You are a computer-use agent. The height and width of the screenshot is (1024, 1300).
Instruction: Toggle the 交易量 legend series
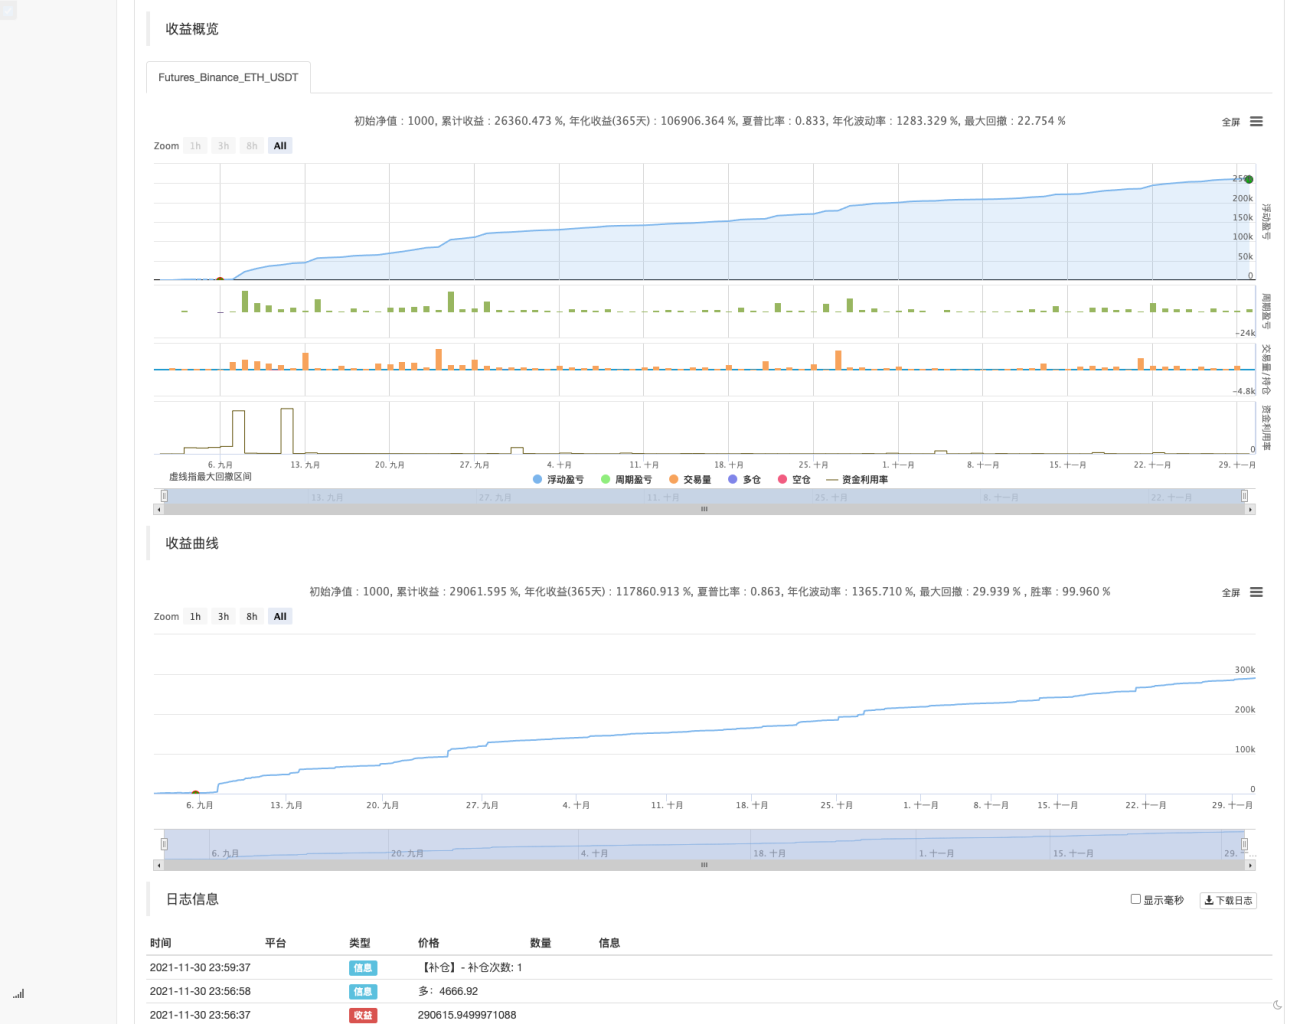(x=690, y=480)
